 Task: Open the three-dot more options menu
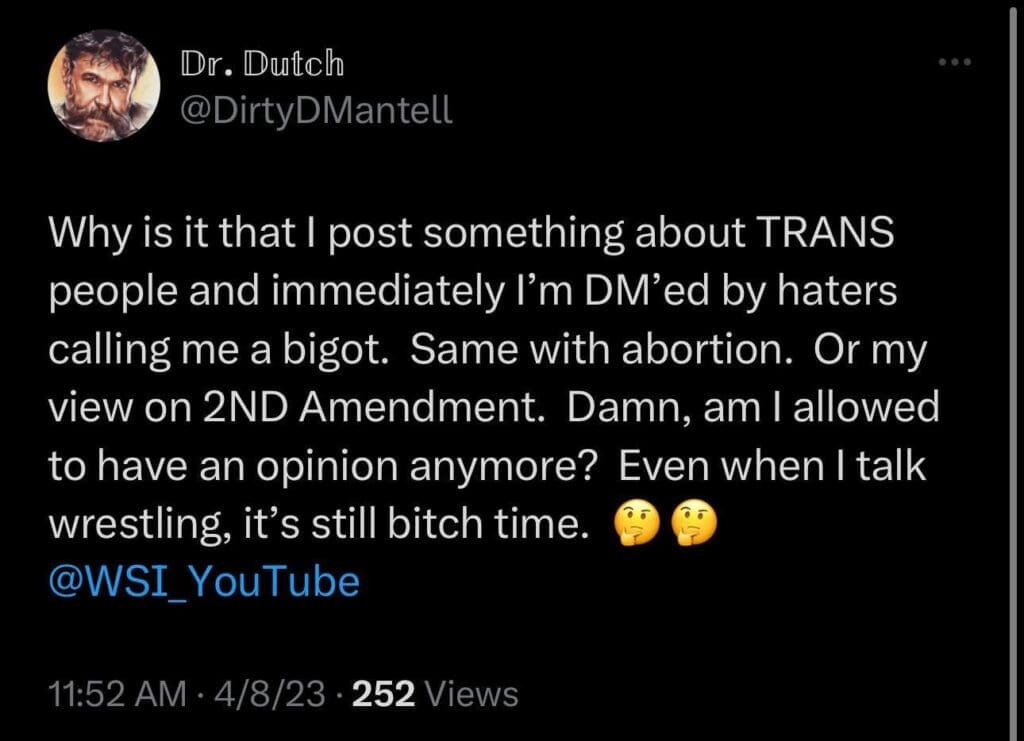click(956, 62)
